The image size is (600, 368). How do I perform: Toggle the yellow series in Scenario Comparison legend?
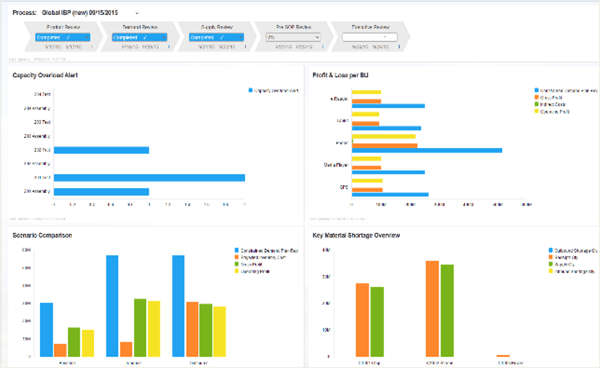pyautogui.click(x=252, y=271)
